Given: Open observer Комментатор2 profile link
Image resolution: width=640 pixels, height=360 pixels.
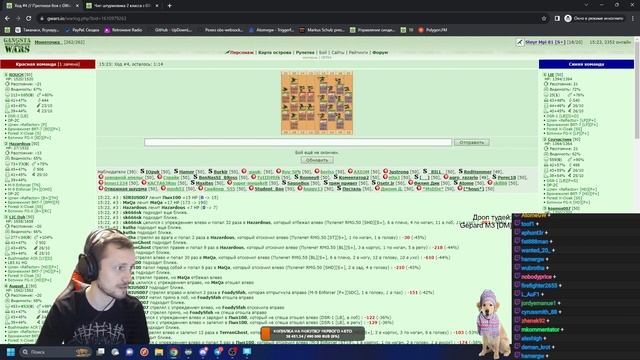Looking at the screenshot, I should coord(353,178).
